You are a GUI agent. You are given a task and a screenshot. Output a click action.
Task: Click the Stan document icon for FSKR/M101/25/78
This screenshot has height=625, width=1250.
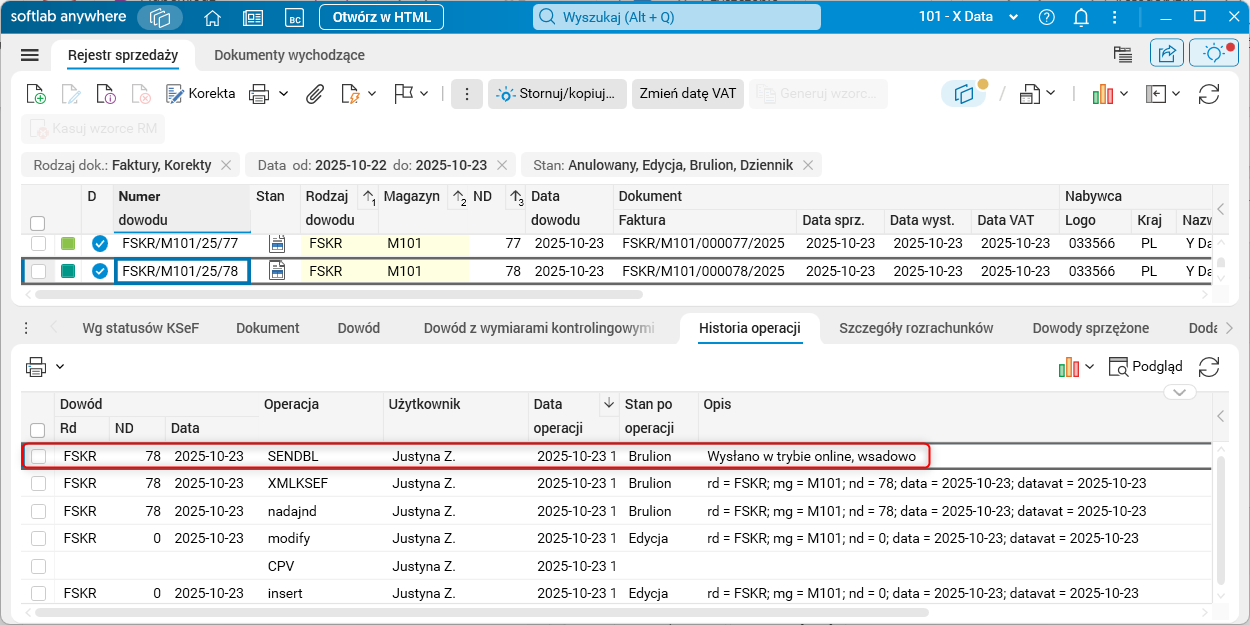(277, 270)
